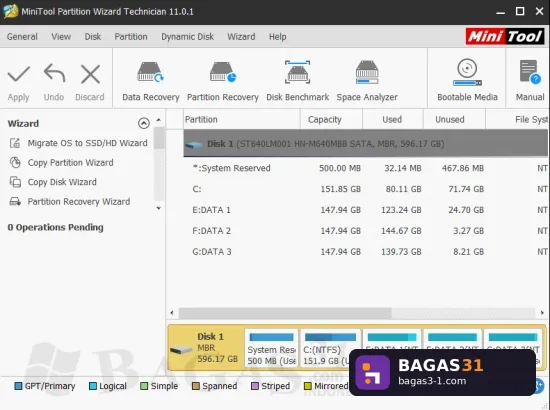The height and width of the screenshot is (410, 550).
Task: Click Disk 1 drive icon in list header
Action: click(194, 144)
